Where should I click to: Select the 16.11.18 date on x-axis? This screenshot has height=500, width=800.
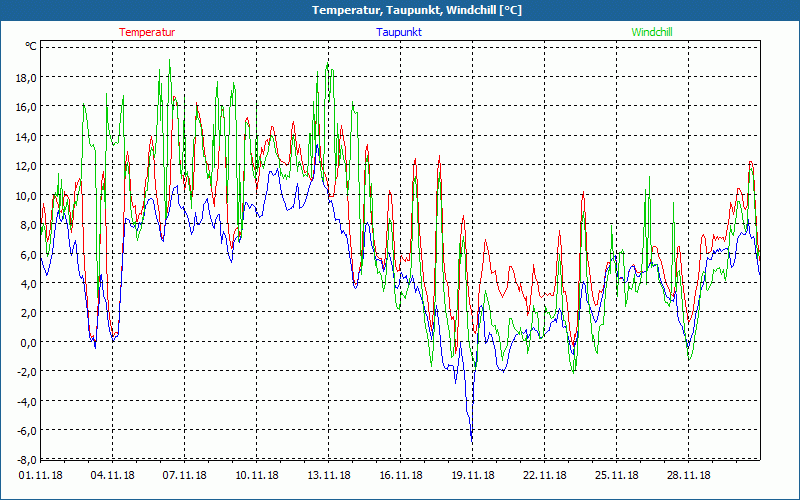401,476
